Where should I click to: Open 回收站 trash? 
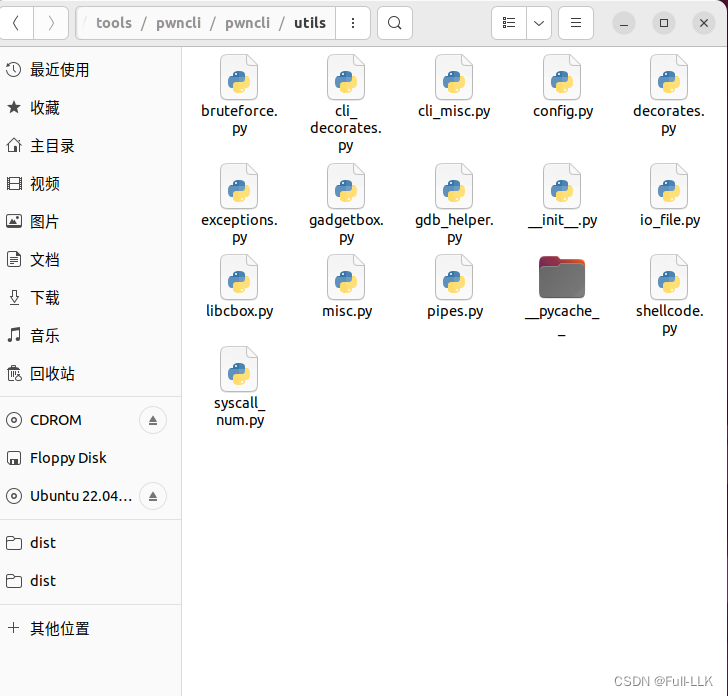pyautogui.click(x=91, y=374)
